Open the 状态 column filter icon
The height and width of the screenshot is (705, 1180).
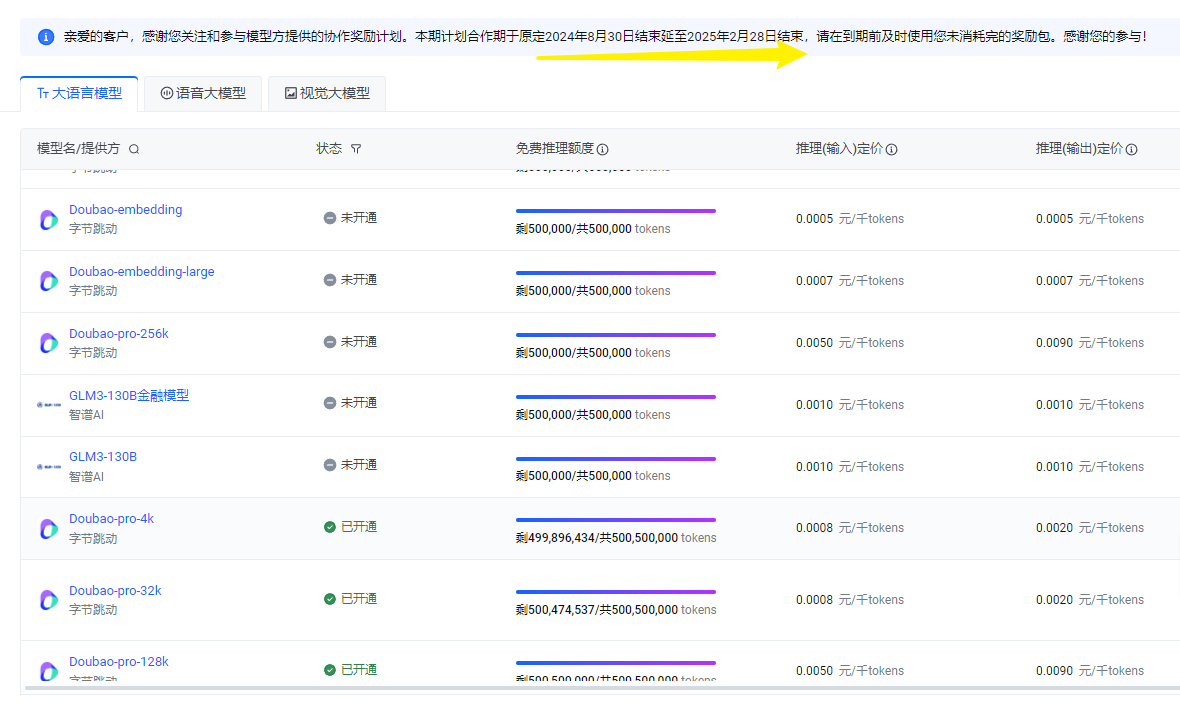[356, 149]
